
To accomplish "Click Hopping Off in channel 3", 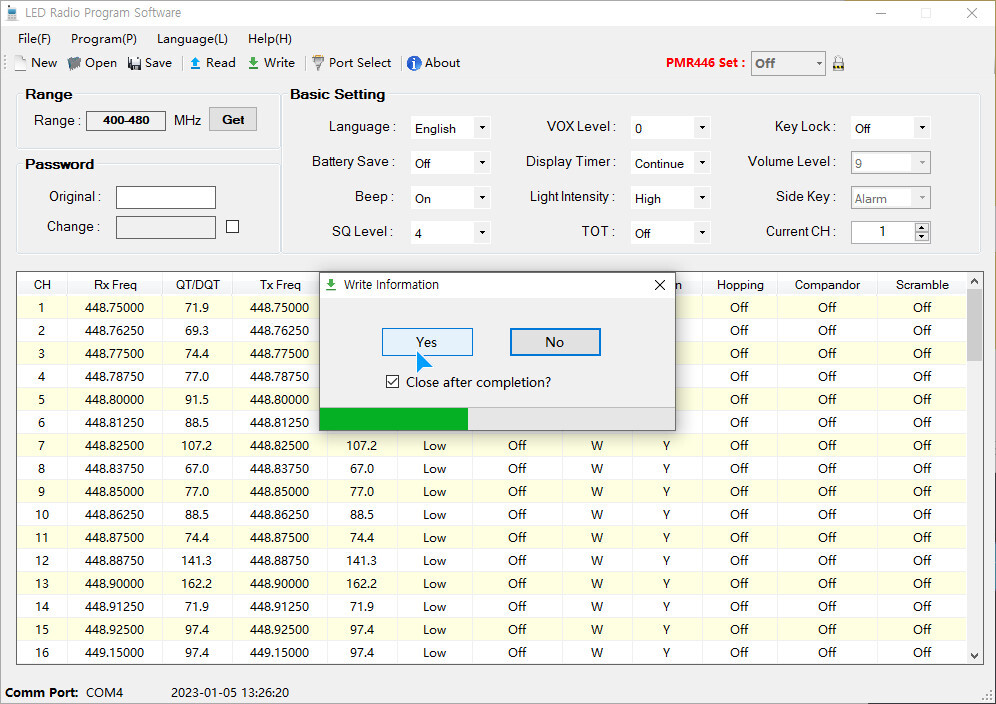I will [739, 353].
